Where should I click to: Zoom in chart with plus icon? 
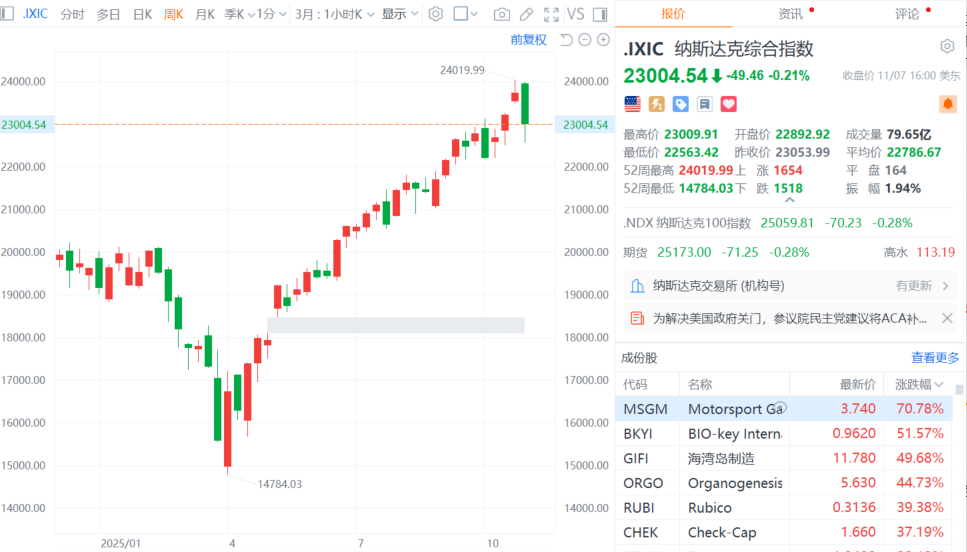603,40
